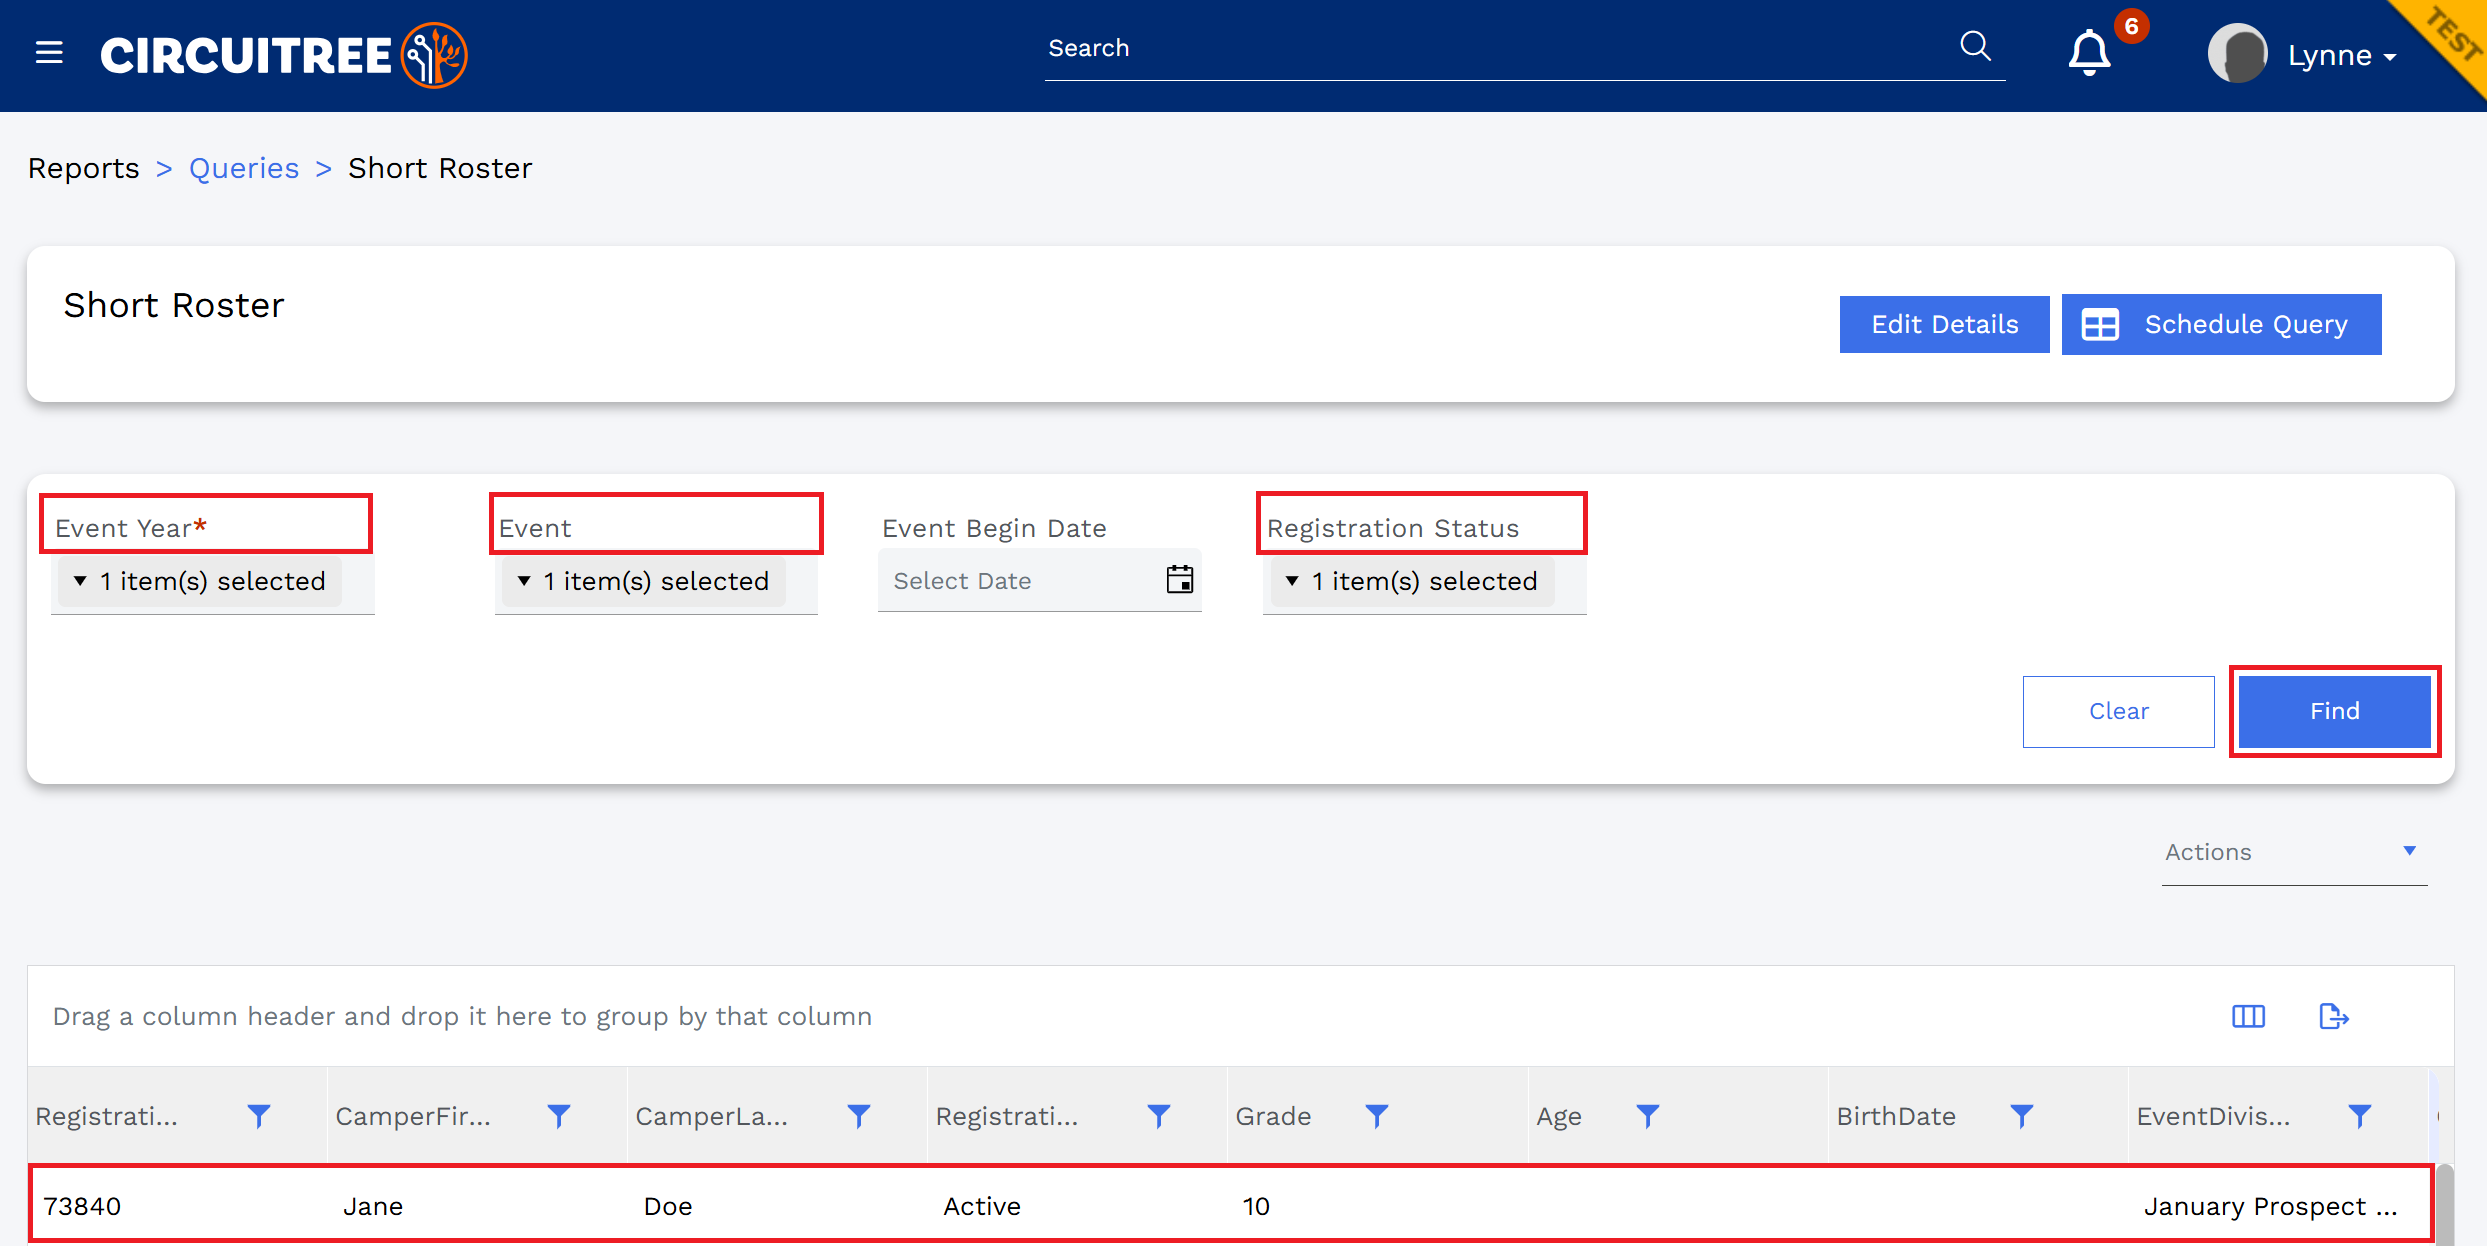Sort by the EventDivis... column header
This screenshot has width=2487, height=1246.
click(2213, 1116)
